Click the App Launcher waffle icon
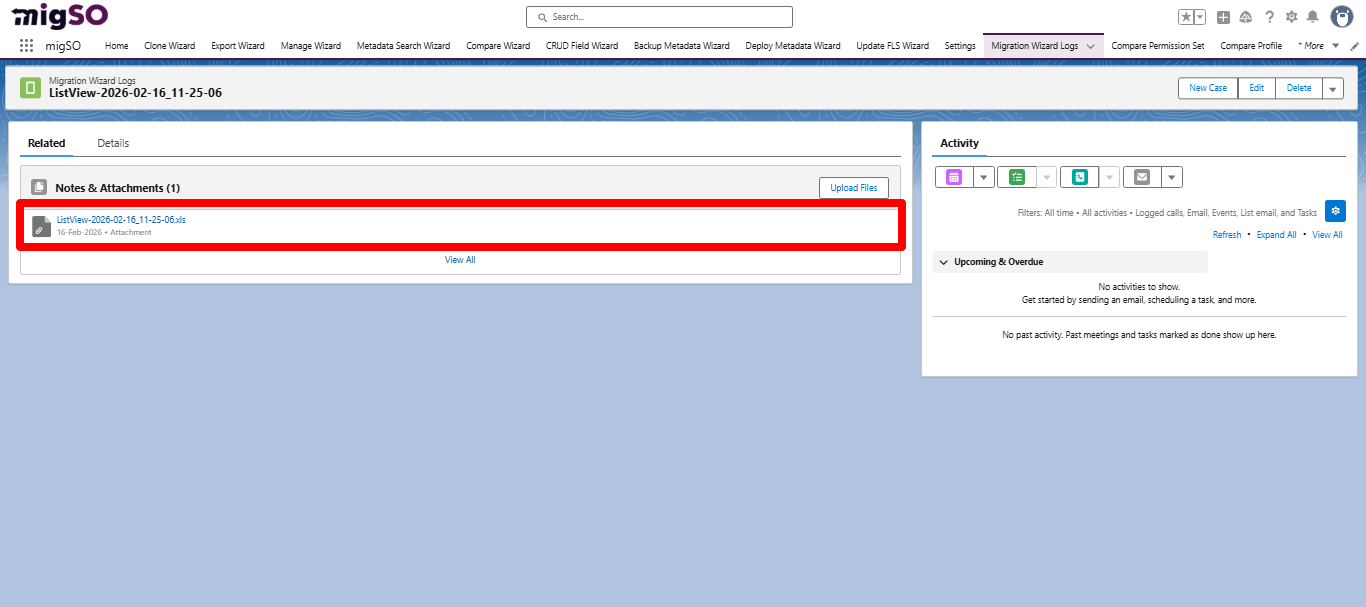 coord(27,45)
